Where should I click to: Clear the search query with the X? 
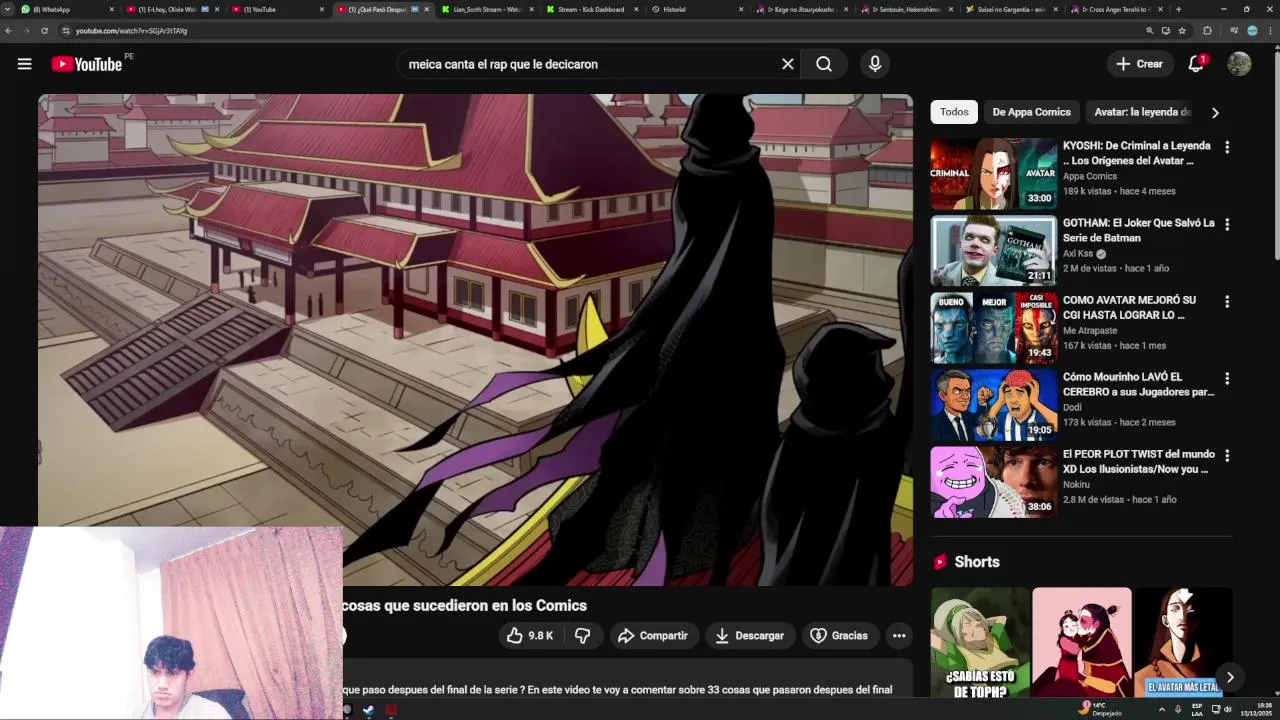click(788, 64)
